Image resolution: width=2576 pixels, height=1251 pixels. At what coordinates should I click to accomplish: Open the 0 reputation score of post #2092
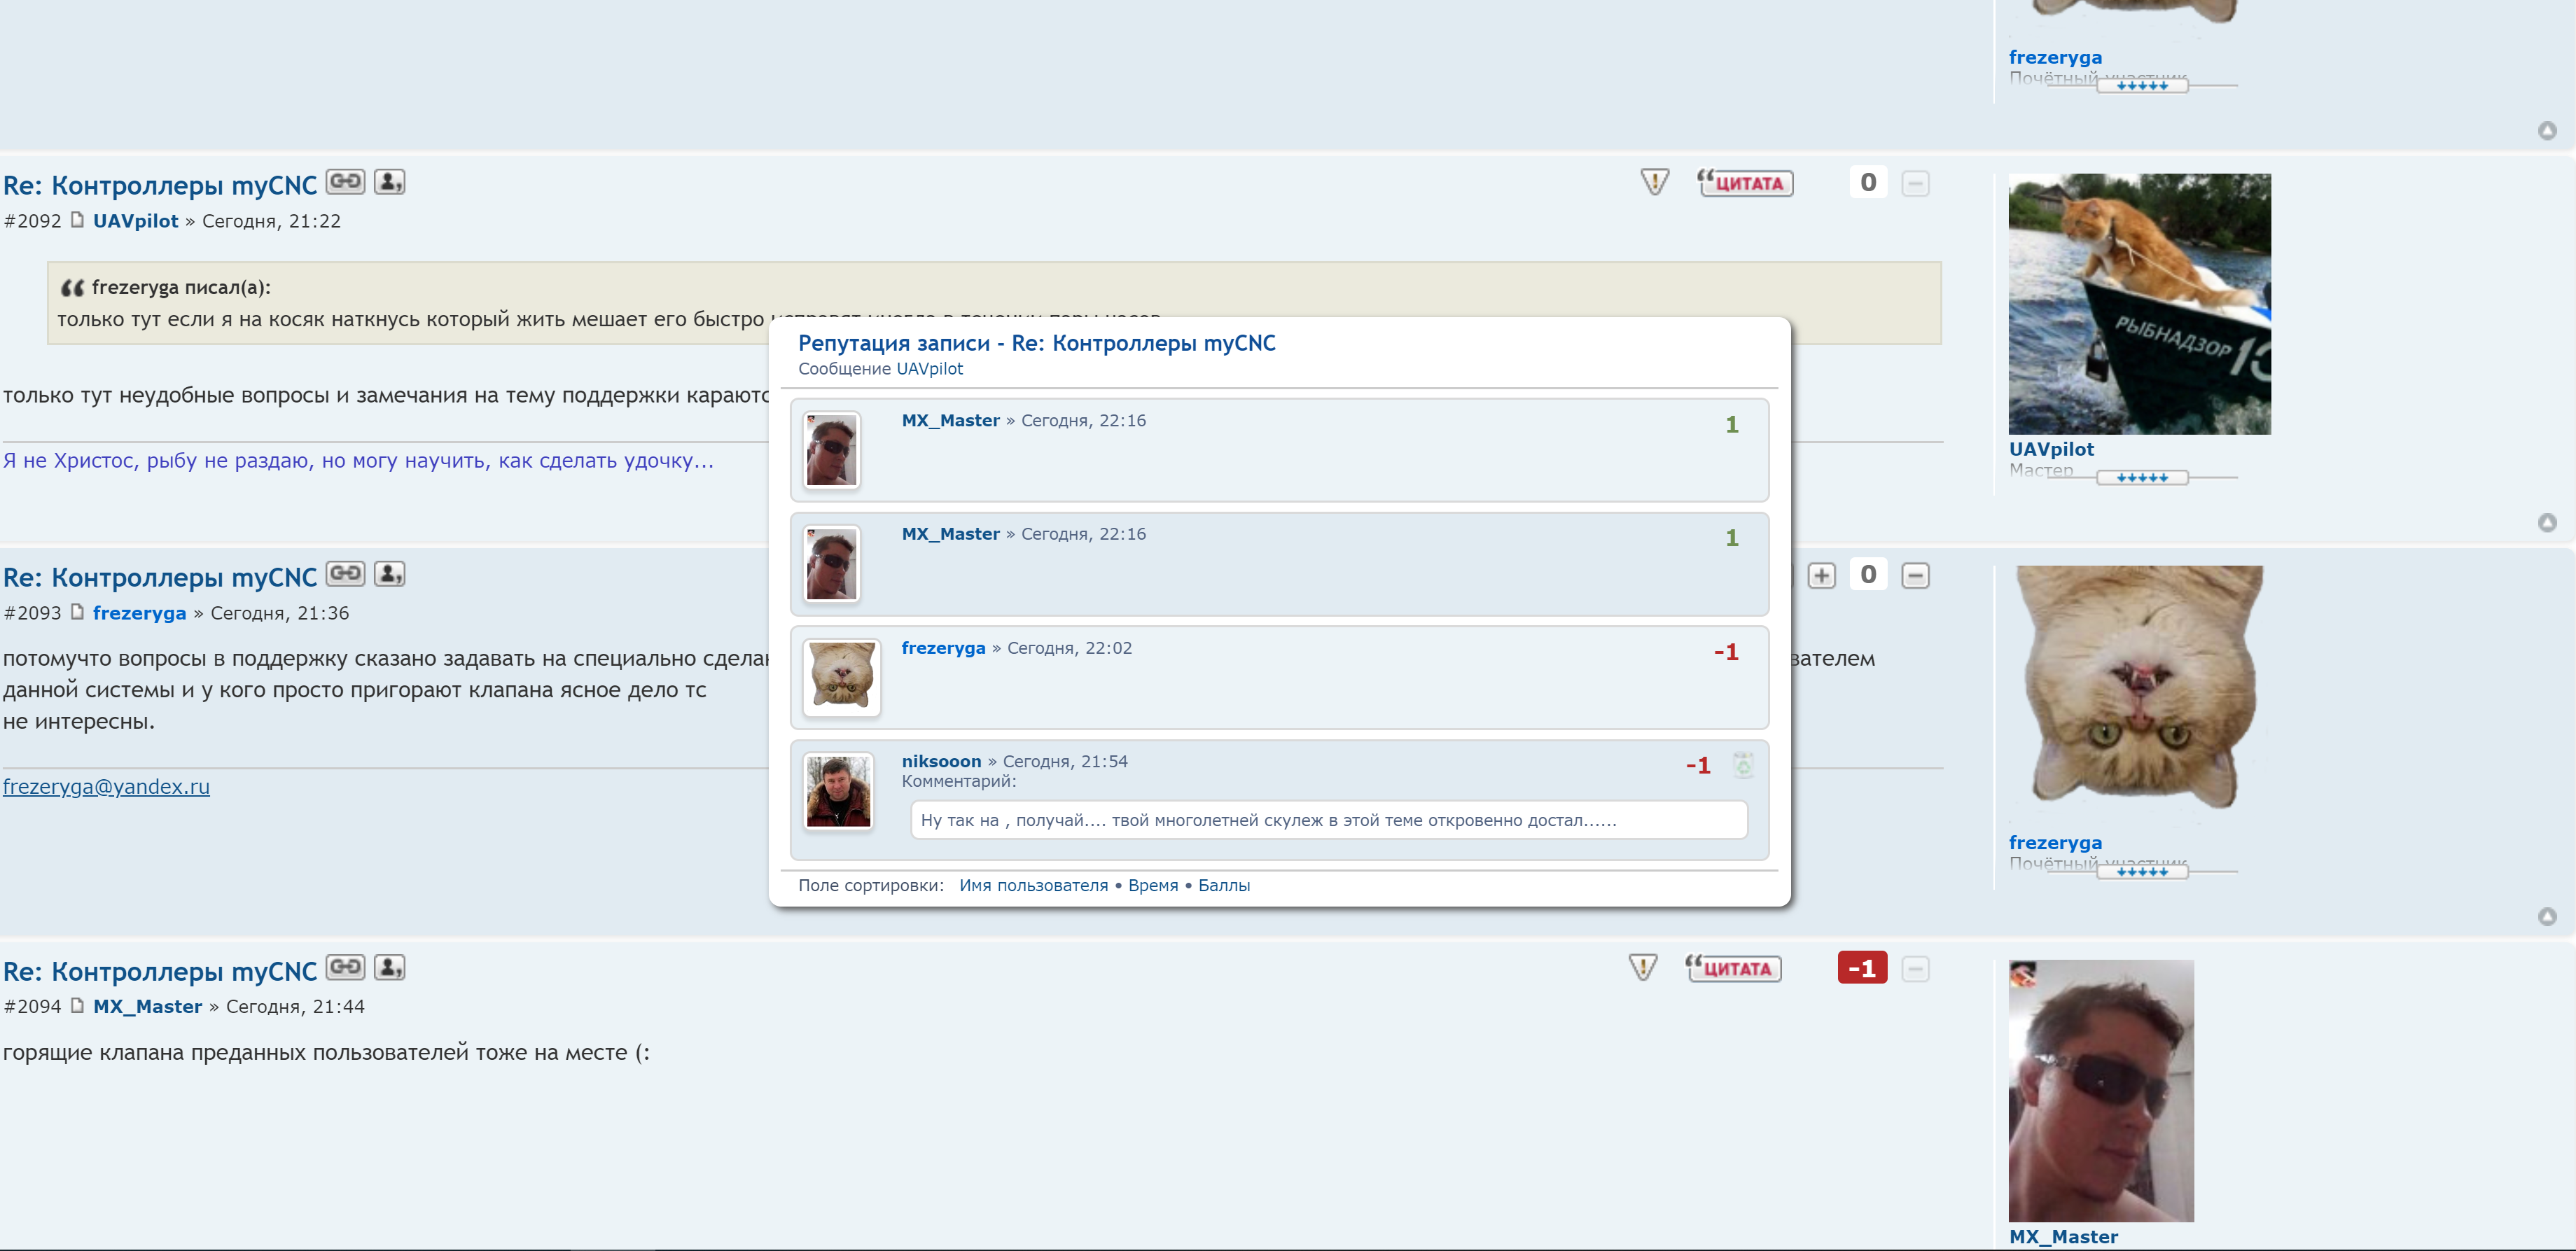pyautogui.click(x=1867, y=182)
